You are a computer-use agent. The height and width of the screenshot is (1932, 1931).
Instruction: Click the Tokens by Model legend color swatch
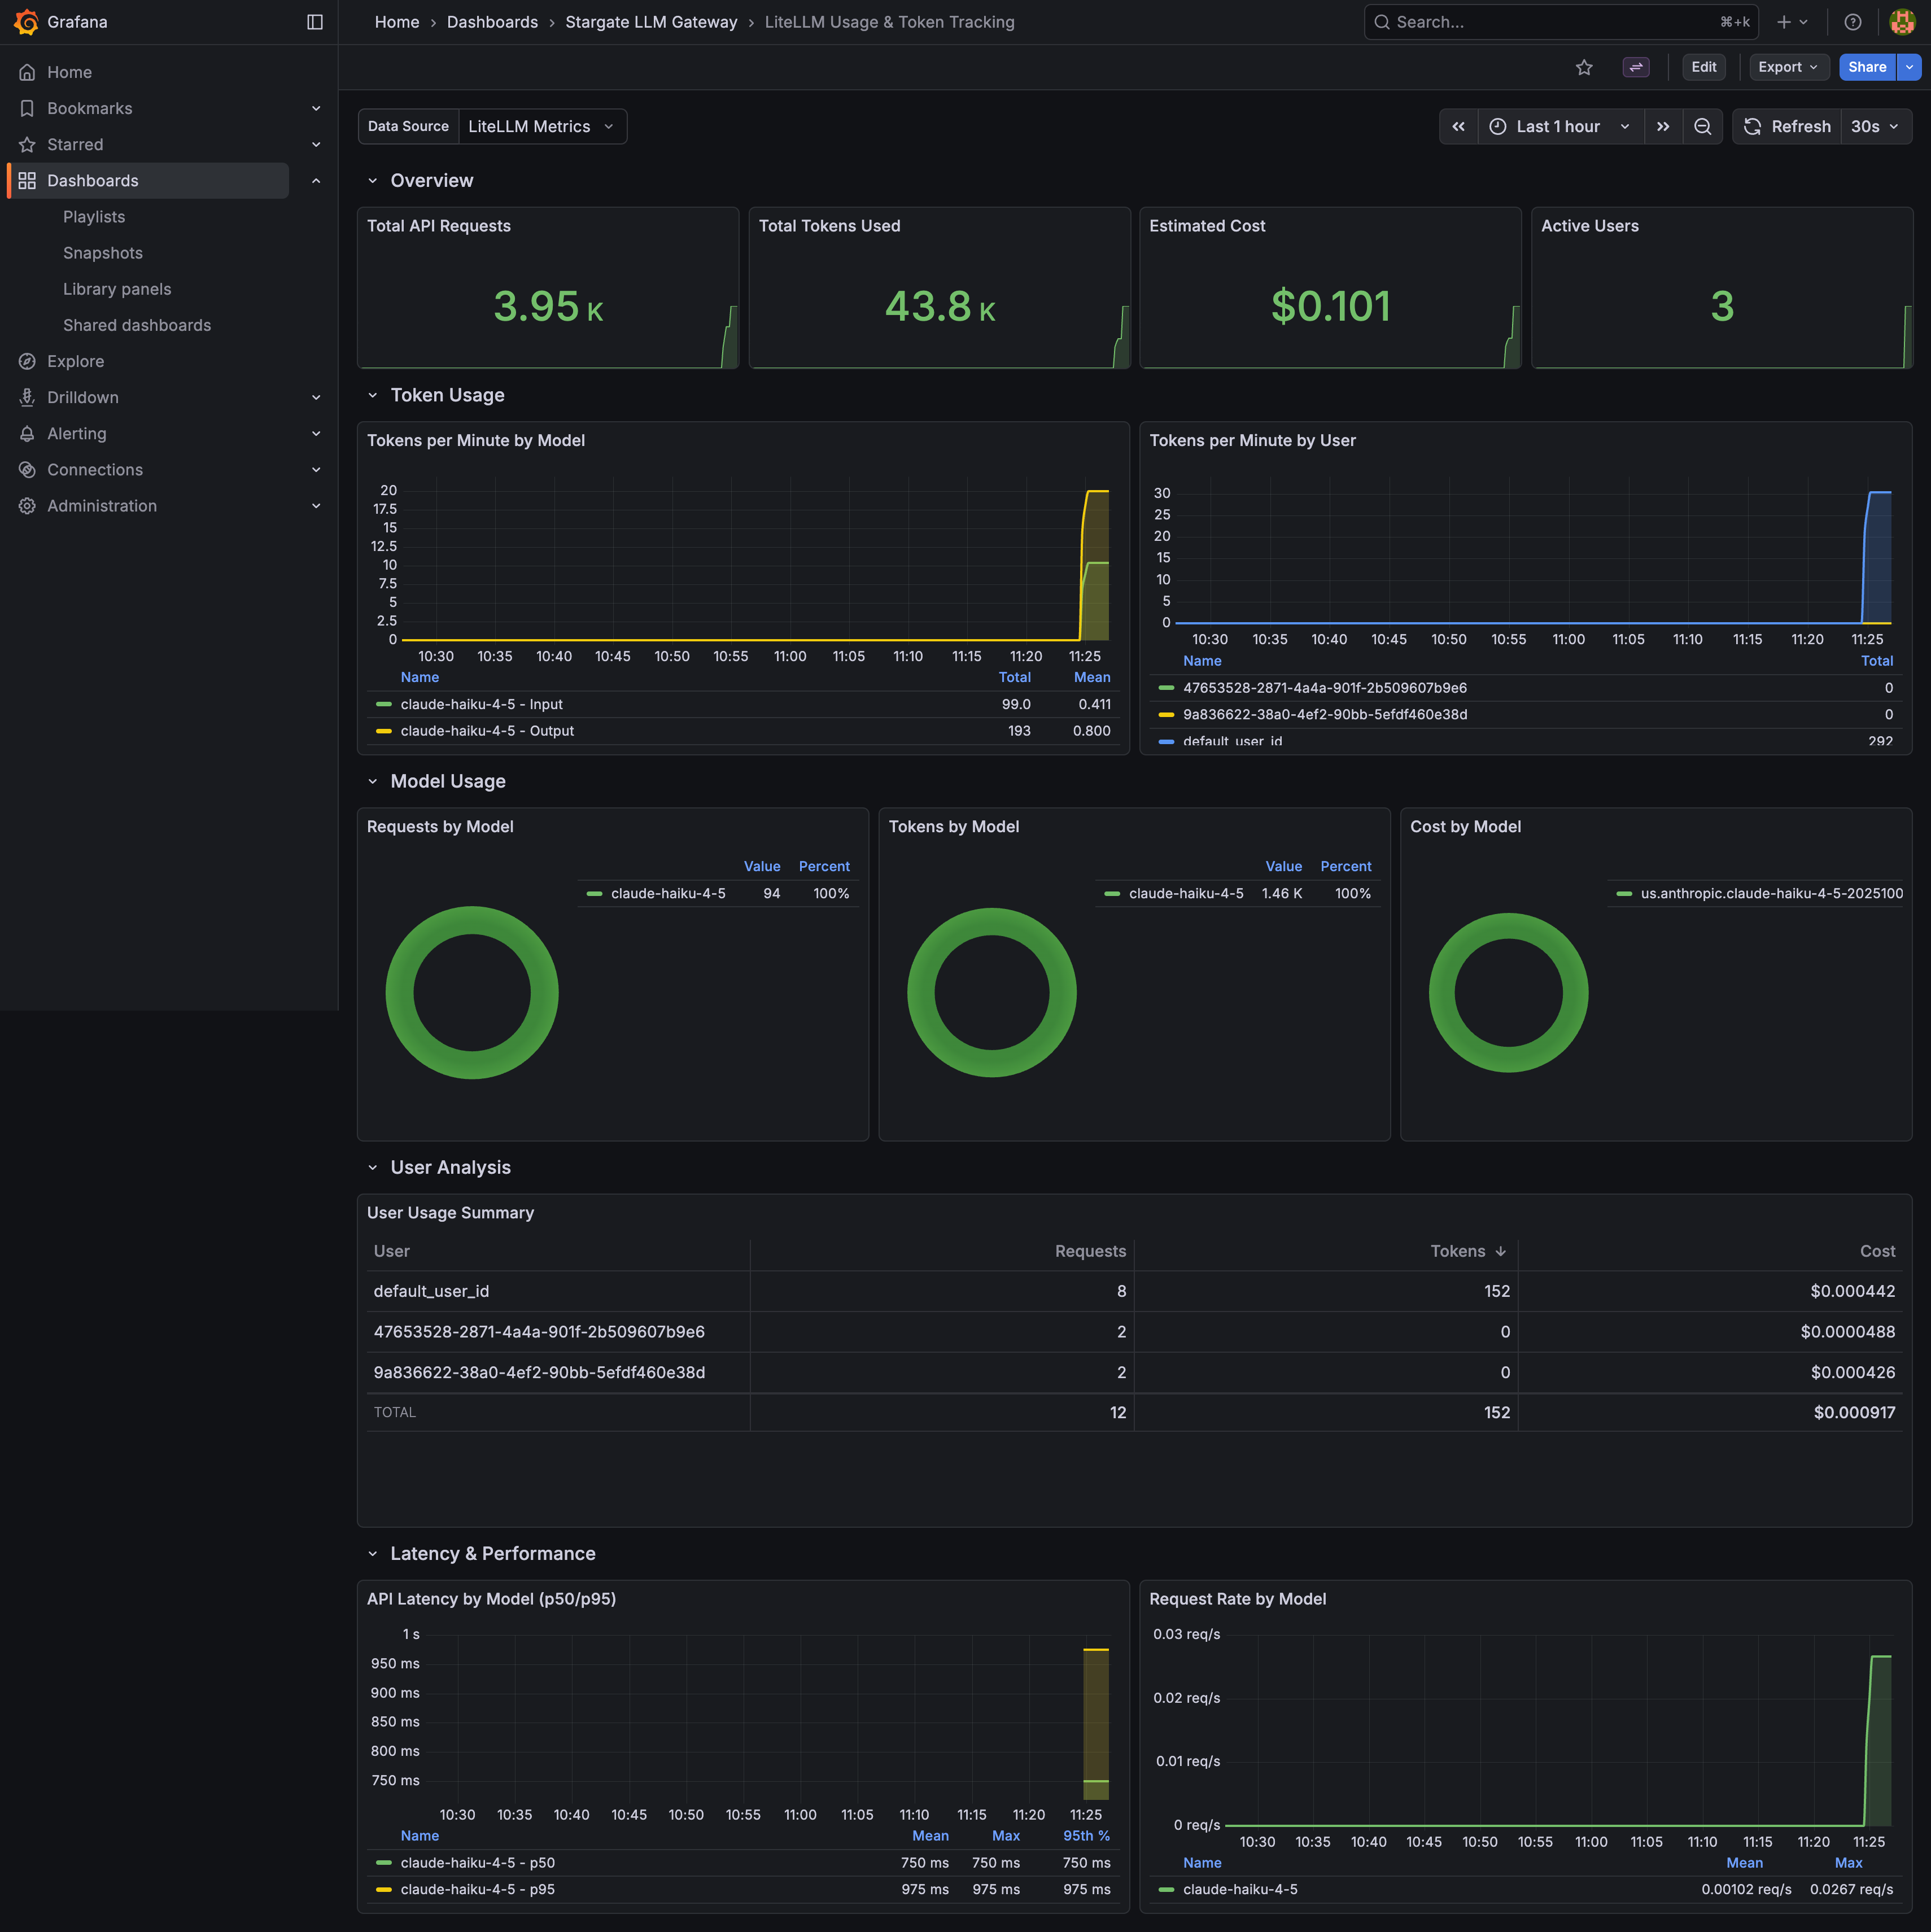[1112, 893]
